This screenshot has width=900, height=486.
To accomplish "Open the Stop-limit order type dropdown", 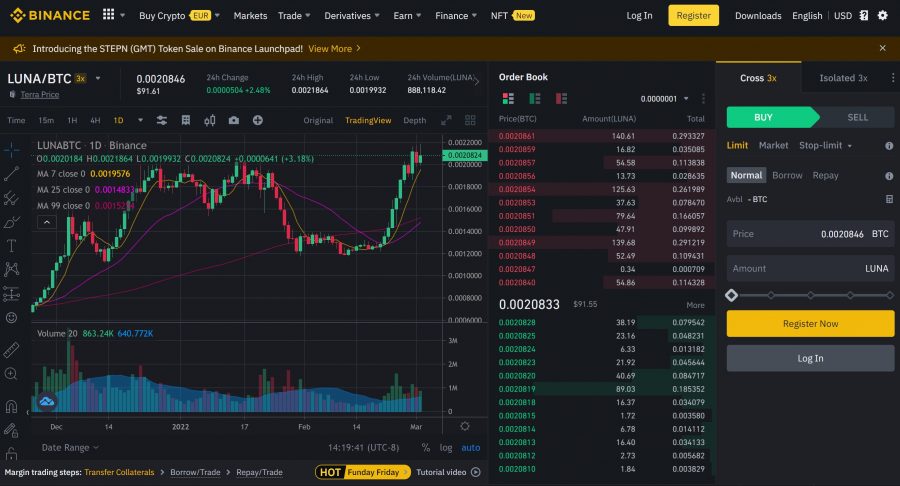I will pyautogui.click(x=825, y=145).
